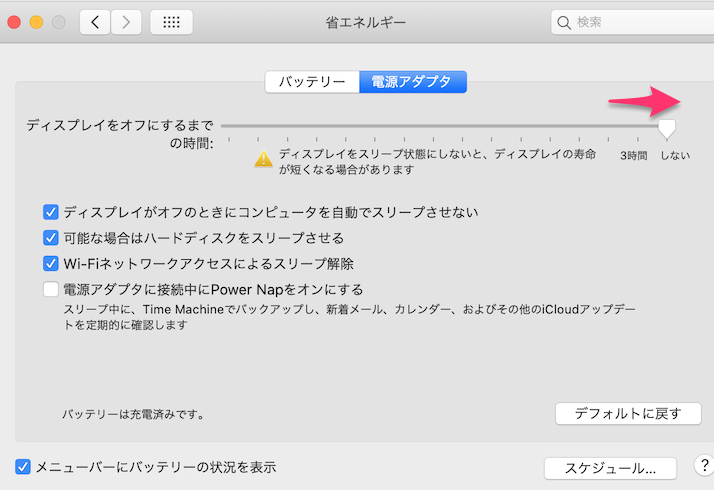
Task: Uncheck 可能な場合はハードディスクをスリープさせる
Action: [51, 238]
